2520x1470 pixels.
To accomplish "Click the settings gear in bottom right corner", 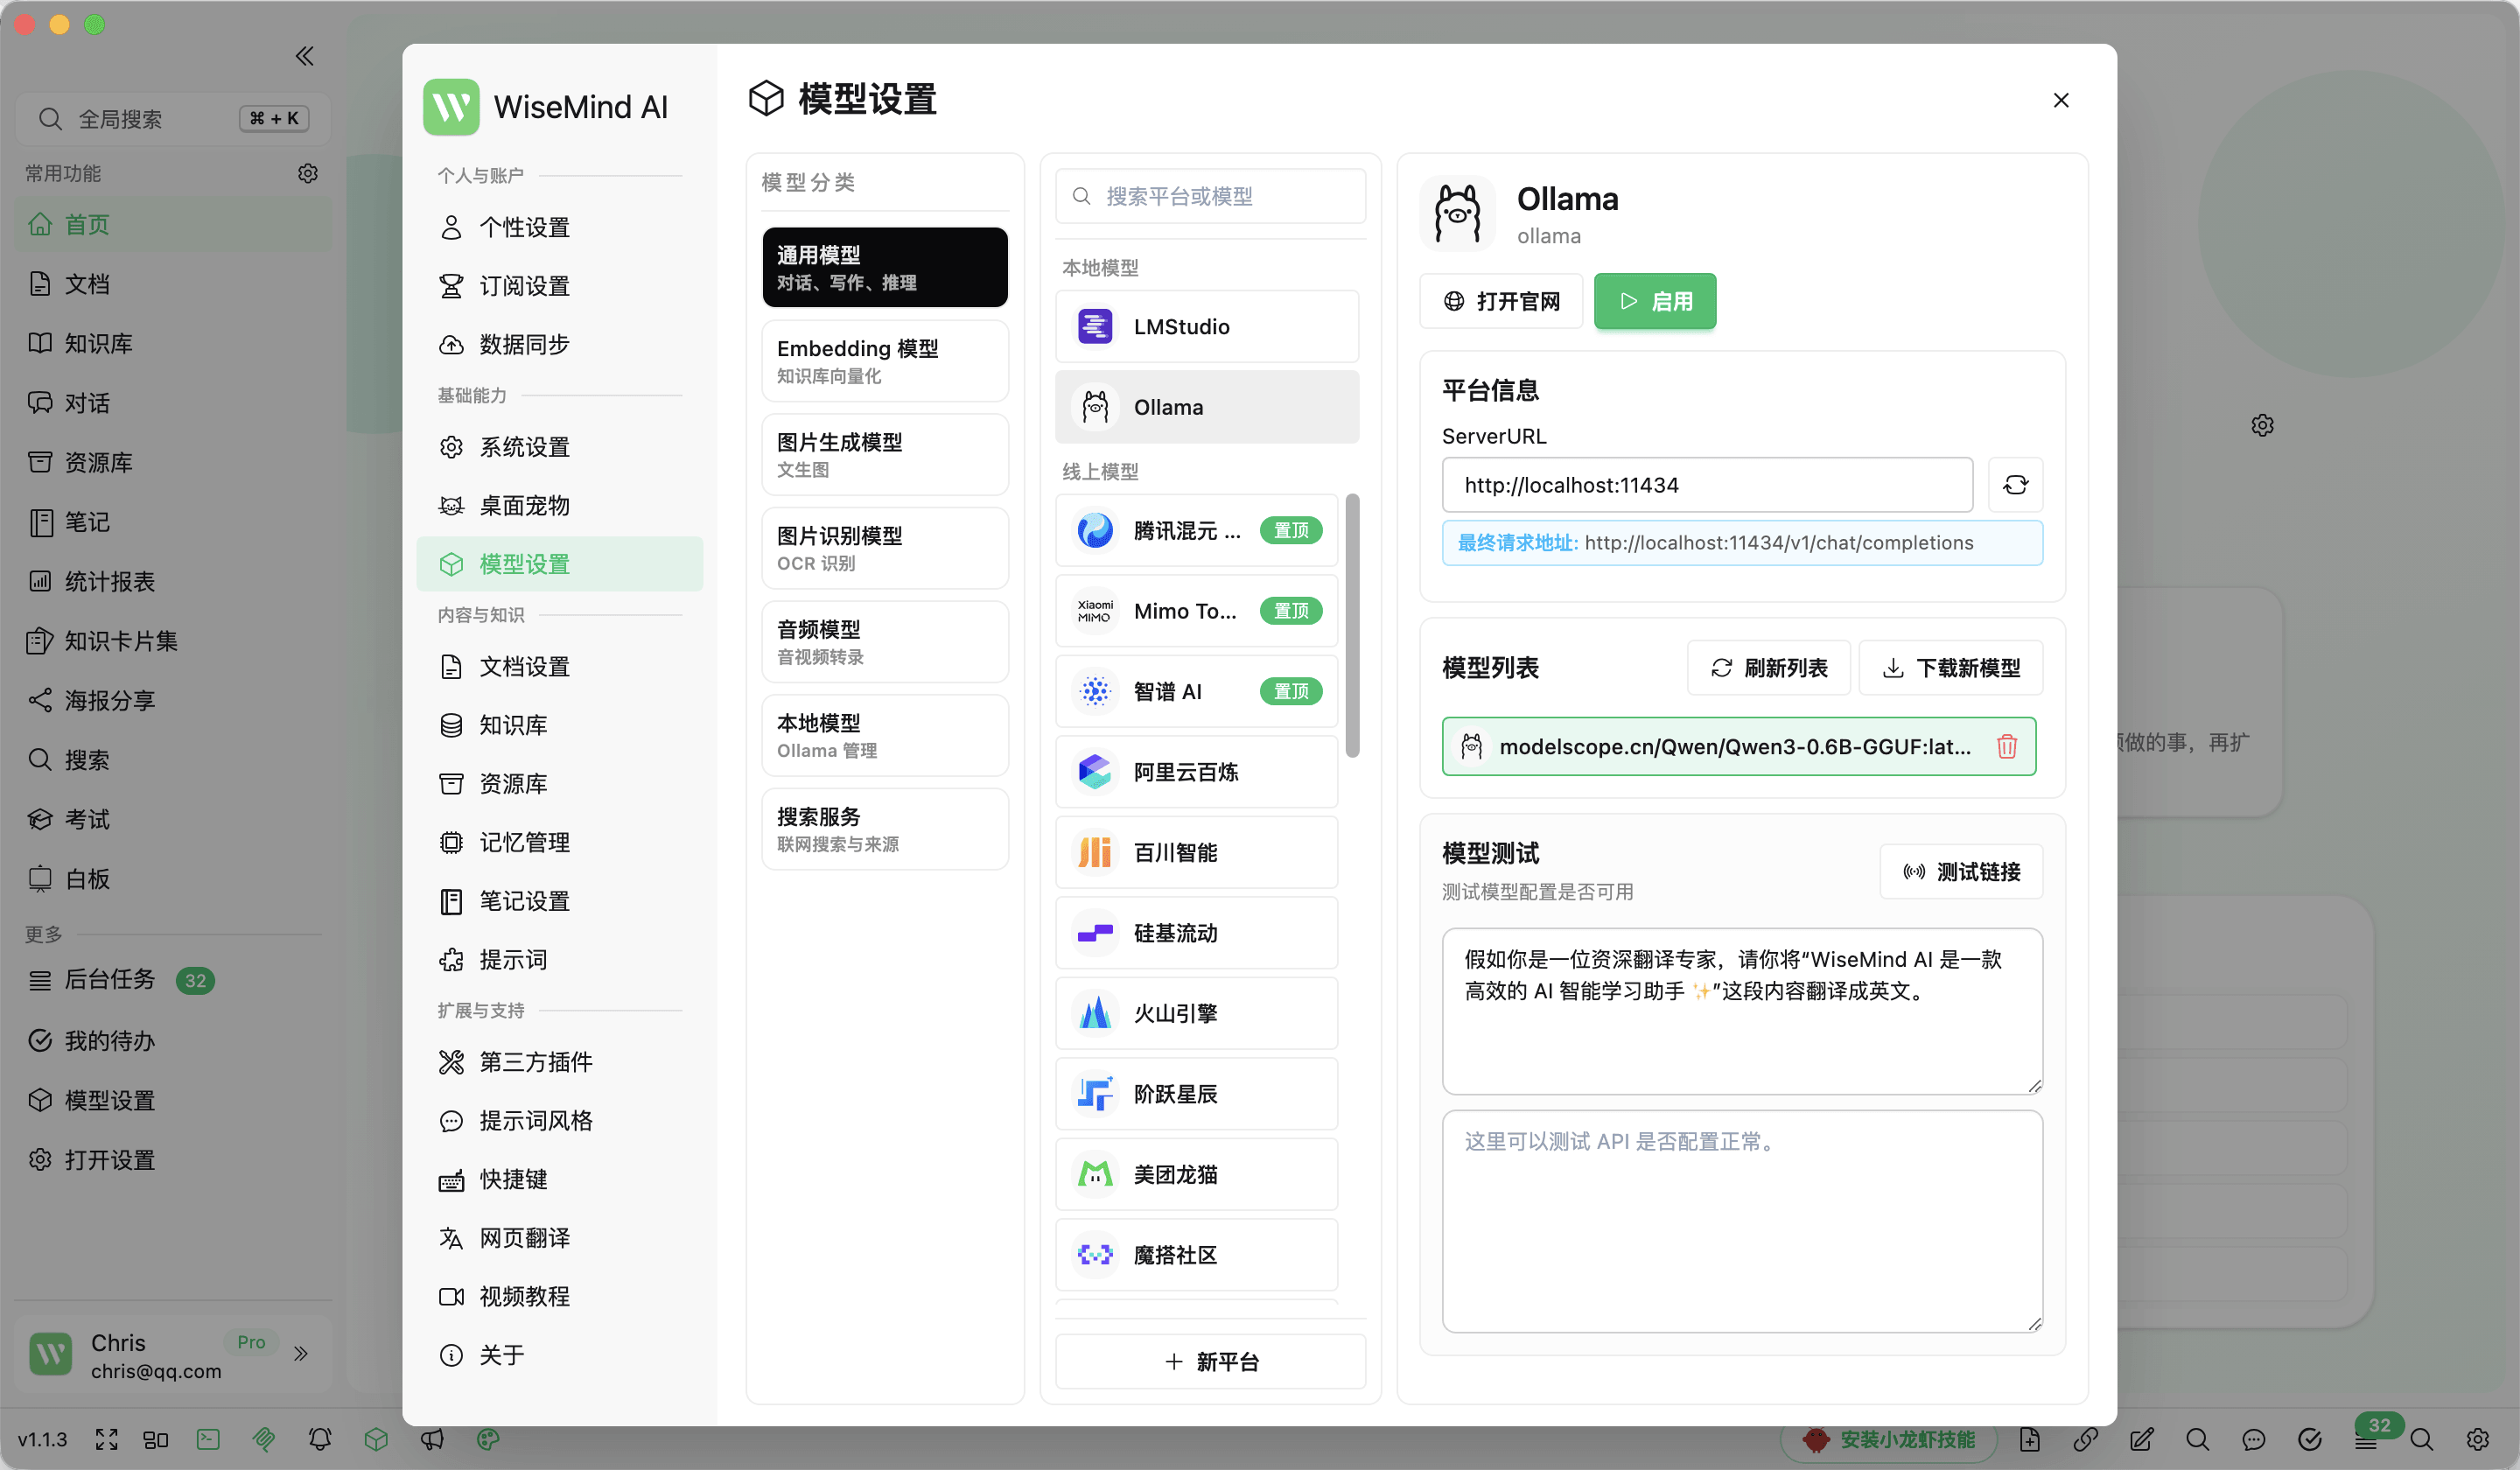I will click(2477, 1439).
